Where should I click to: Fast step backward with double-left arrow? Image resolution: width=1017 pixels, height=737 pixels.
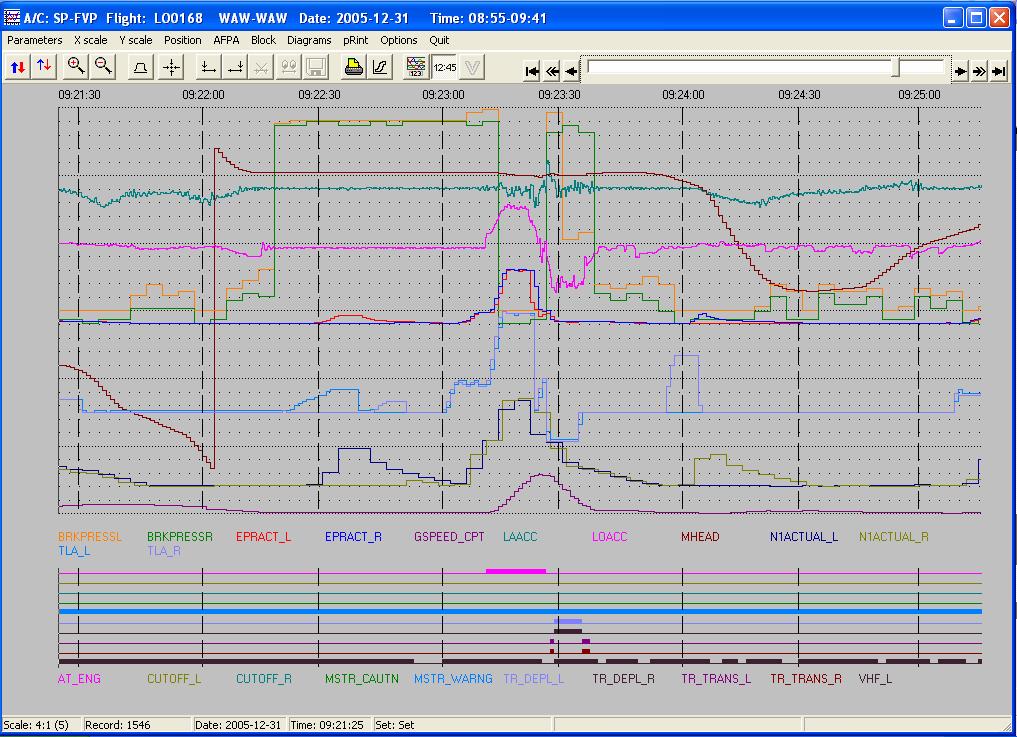(552, 71)
